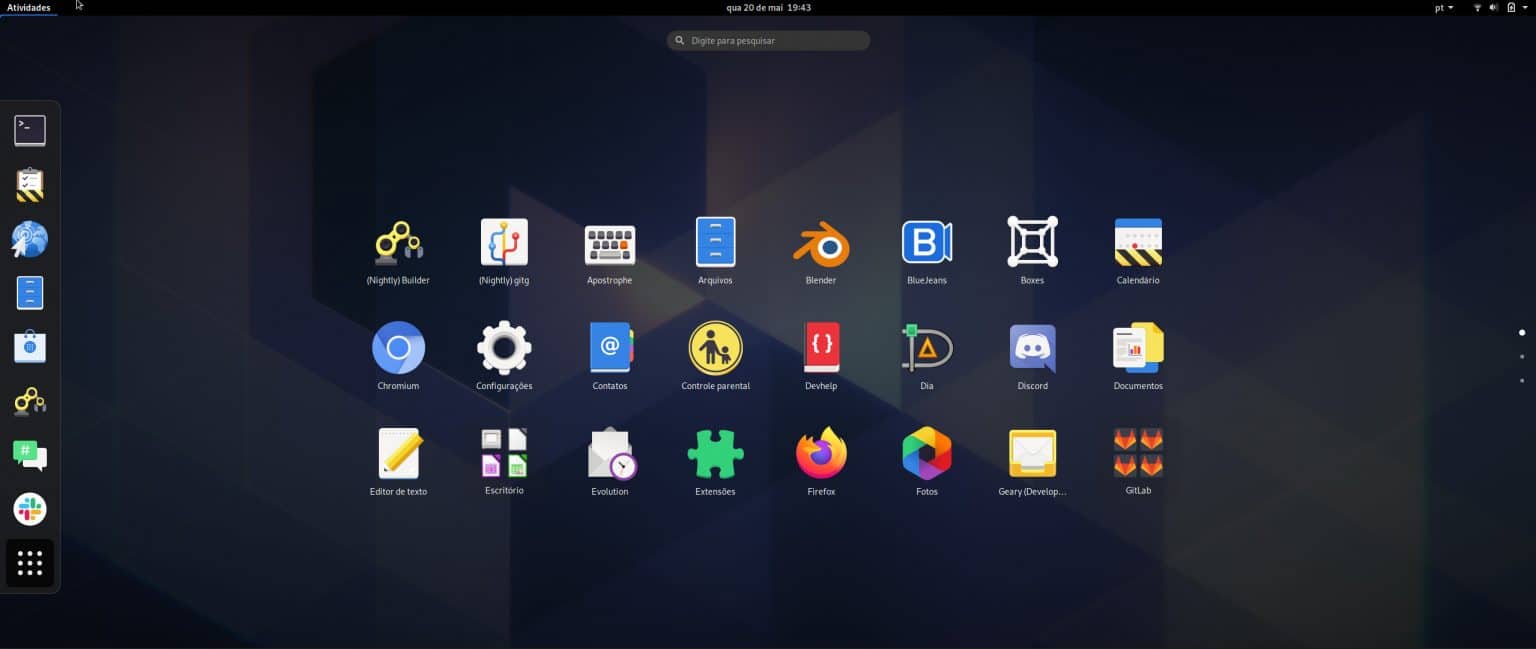Open the To Do clipboard icon in dock
Screen dimensions: 1536x649
30,185
